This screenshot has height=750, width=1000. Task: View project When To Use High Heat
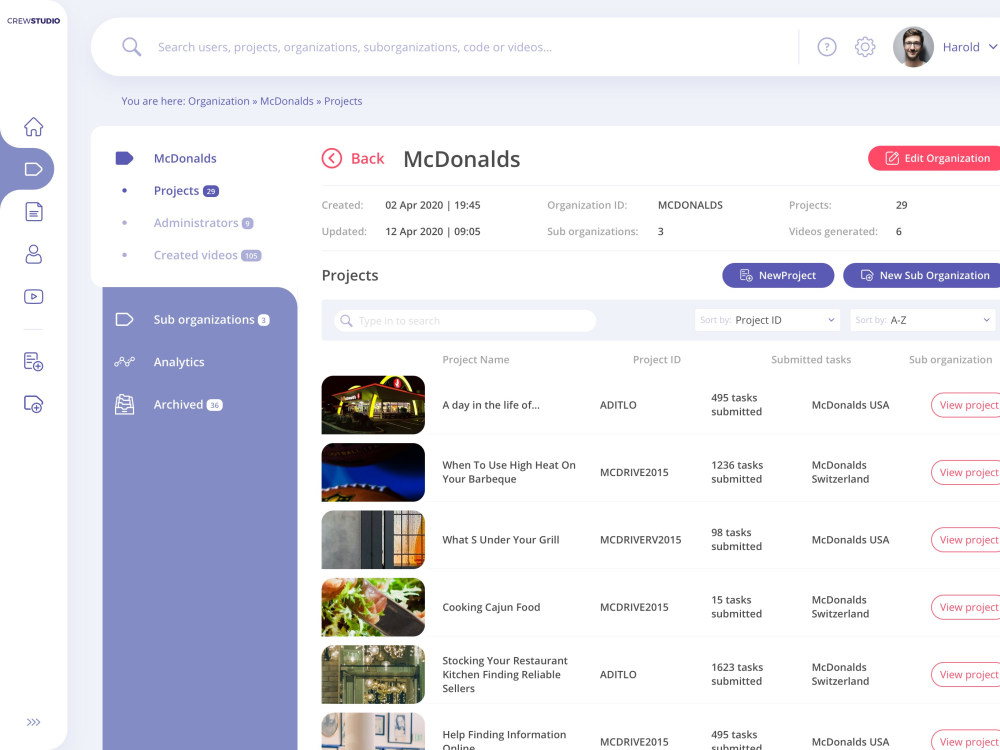(966, 473)
